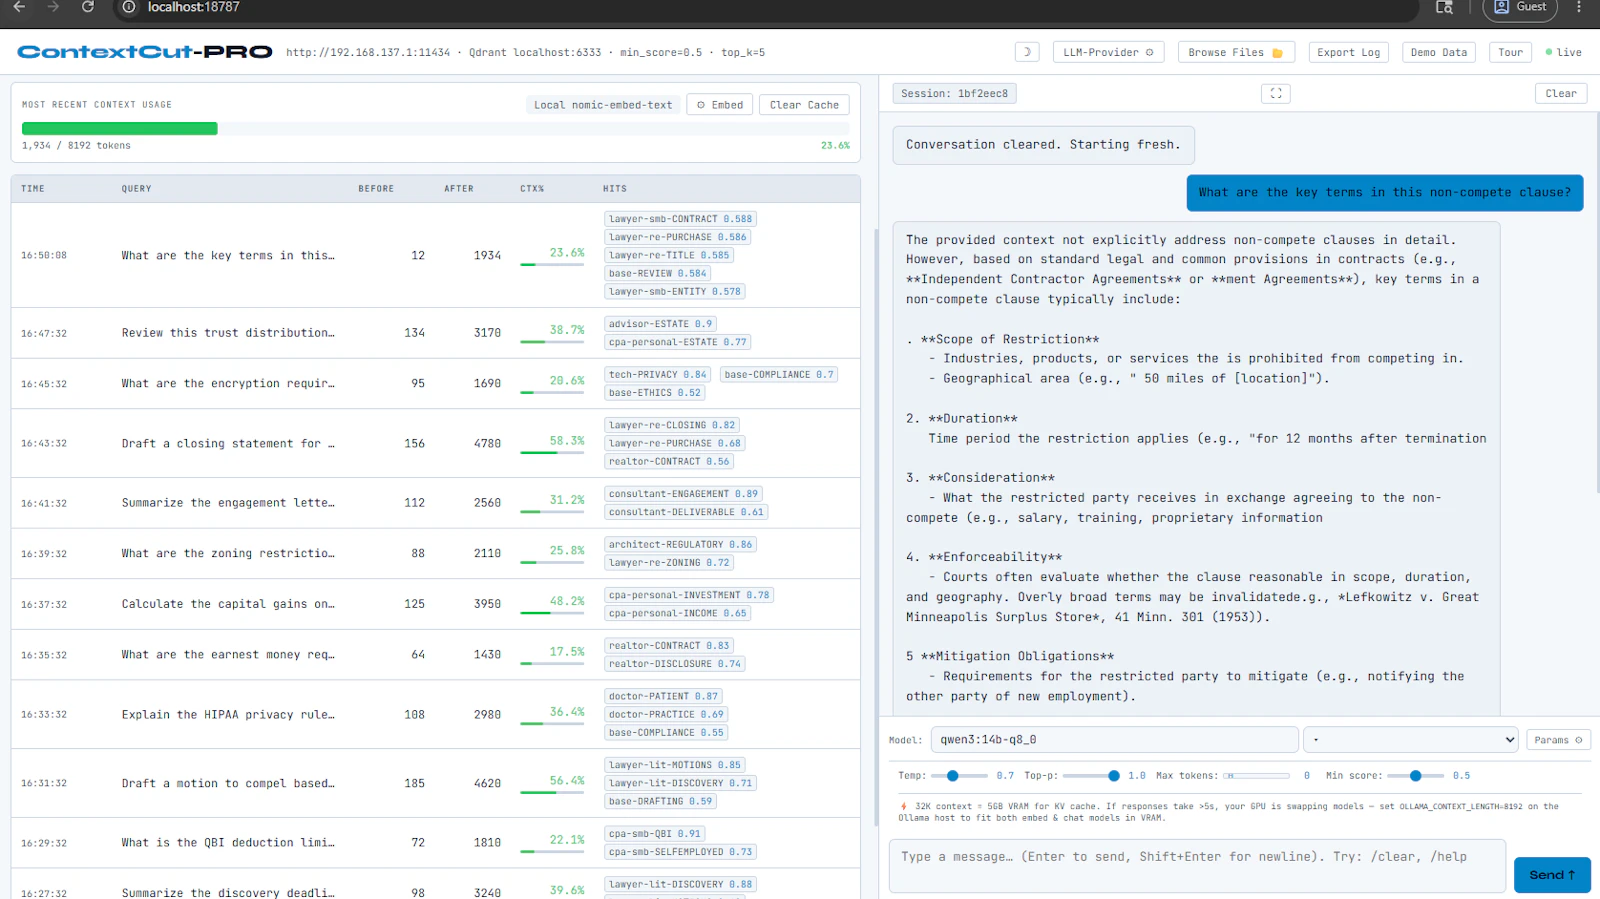Focus the chat message input field
Screen dimensions: 1600x899
click(1197, 866)
